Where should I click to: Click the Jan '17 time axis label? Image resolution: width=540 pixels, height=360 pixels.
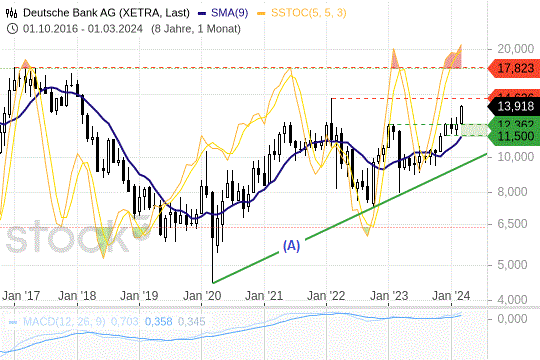click(21, 296)
